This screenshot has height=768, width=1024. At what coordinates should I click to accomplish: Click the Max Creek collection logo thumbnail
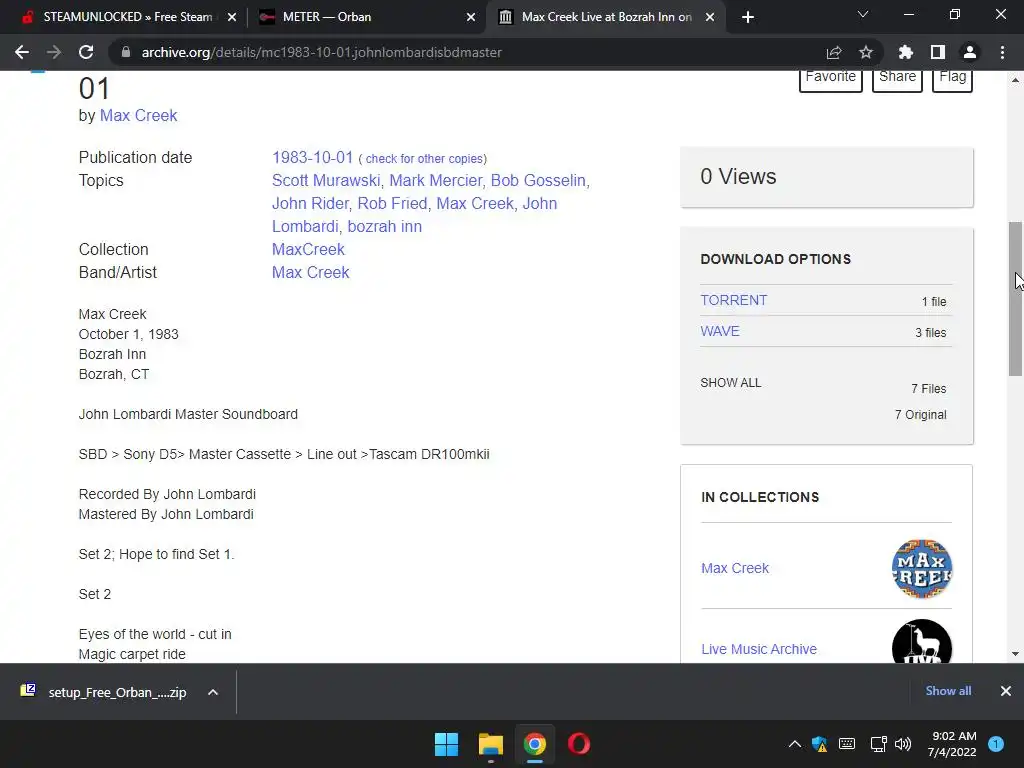(x=921, y=569)
